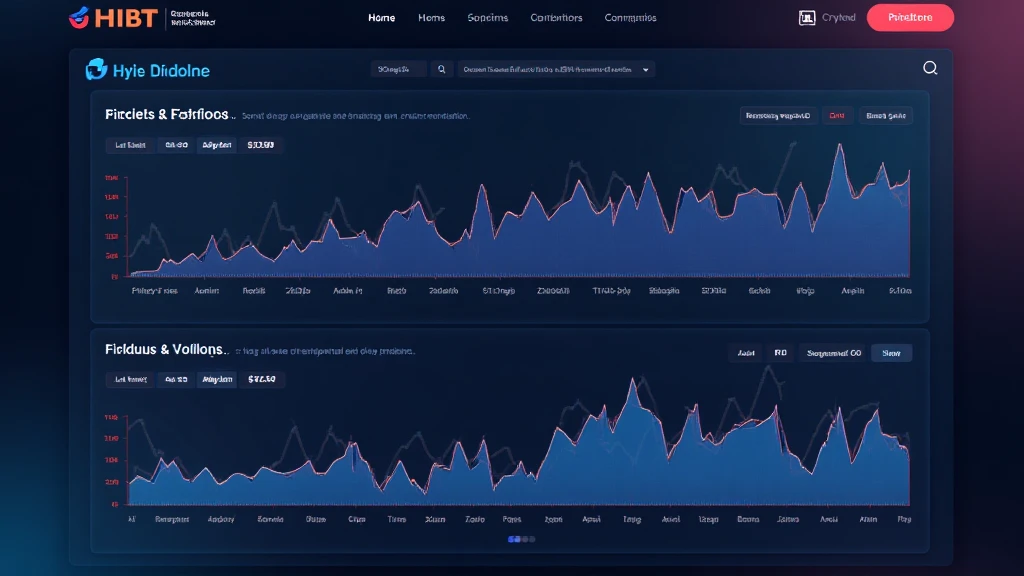Image resolution: width=1024 pixels, height=576 pixels.
Task: Select the highlighted third tab in bottom chart
Action: 218,380
